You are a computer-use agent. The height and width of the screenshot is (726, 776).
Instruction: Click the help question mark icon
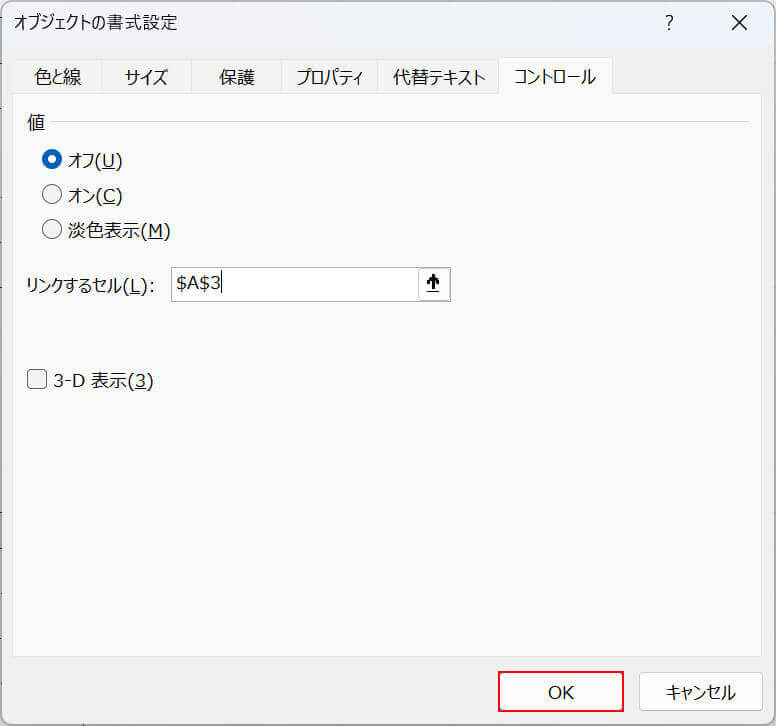click(x=669, y=23)
